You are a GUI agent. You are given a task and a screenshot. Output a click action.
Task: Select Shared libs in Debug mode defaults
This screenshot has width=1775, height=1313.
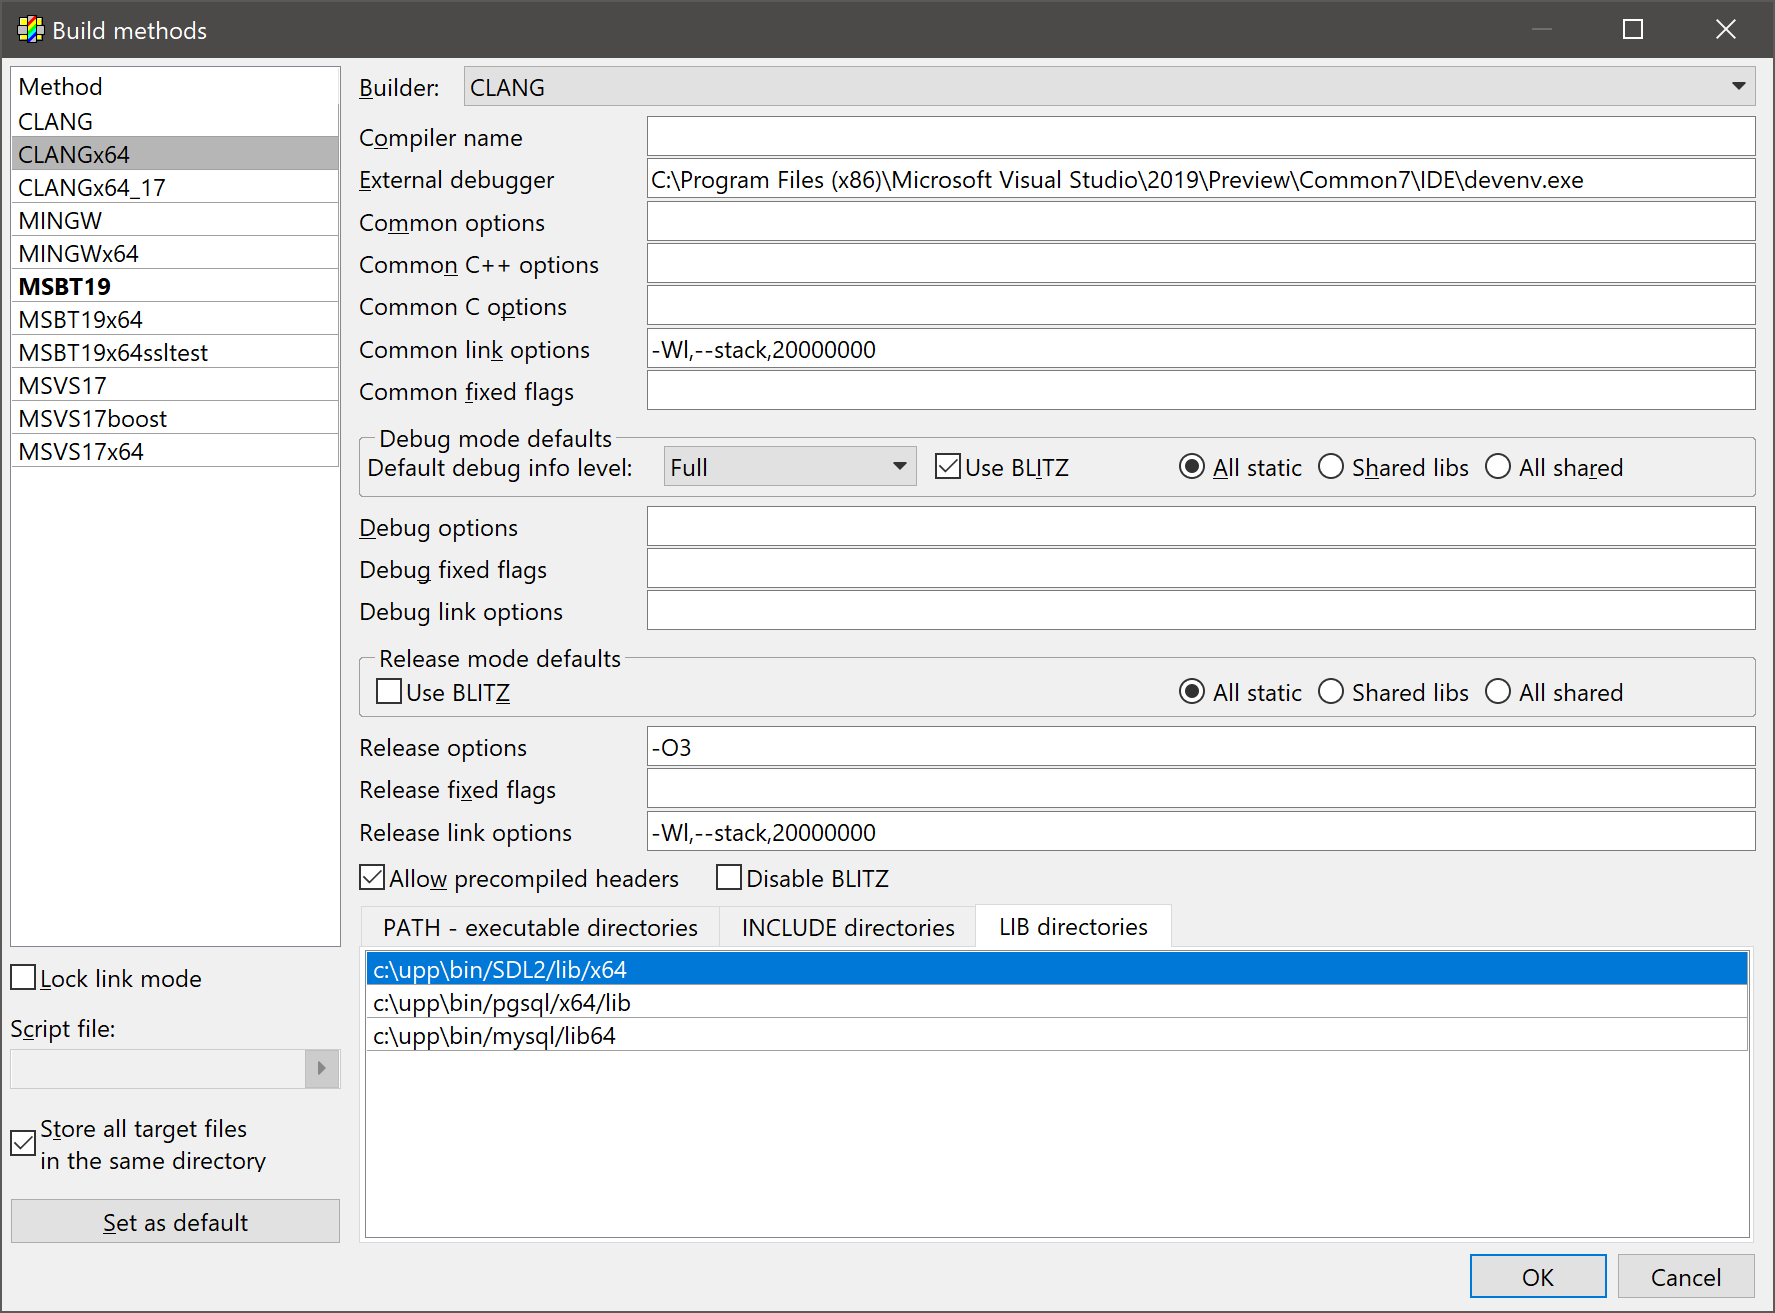(1331, 467)
